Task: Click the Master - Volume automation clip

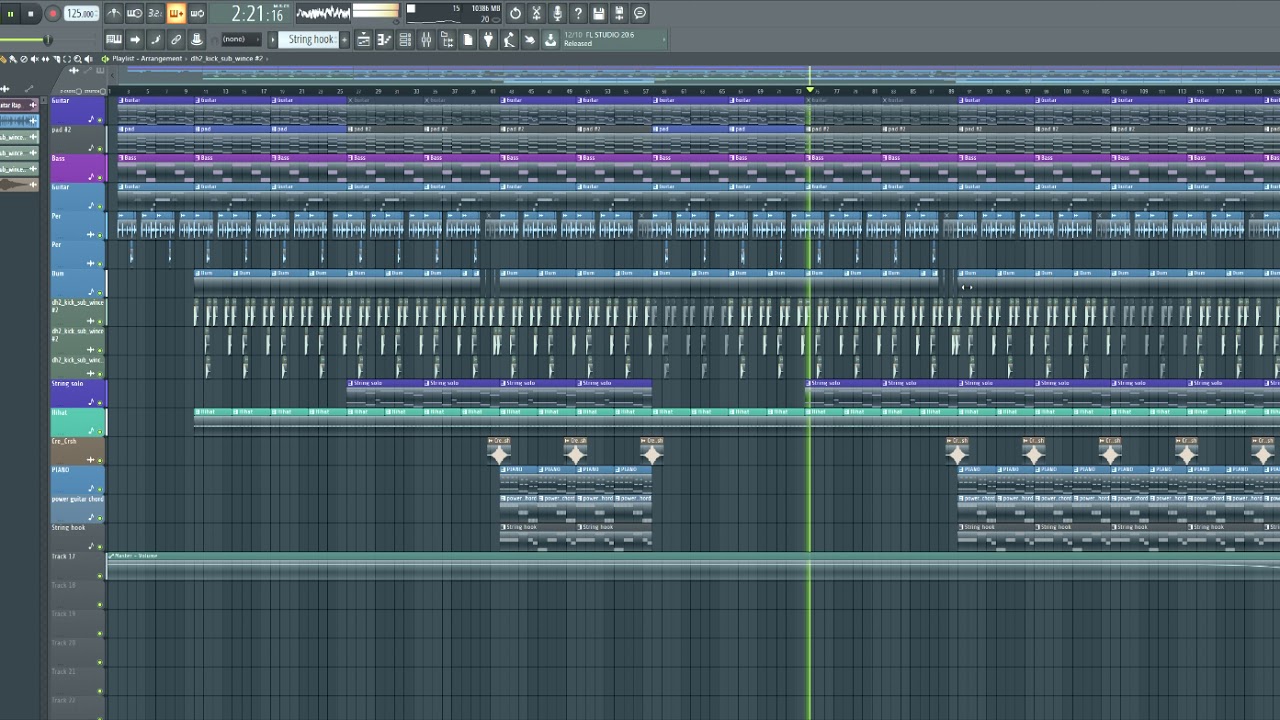Action: pyautogui.click(x=693, y=566)
